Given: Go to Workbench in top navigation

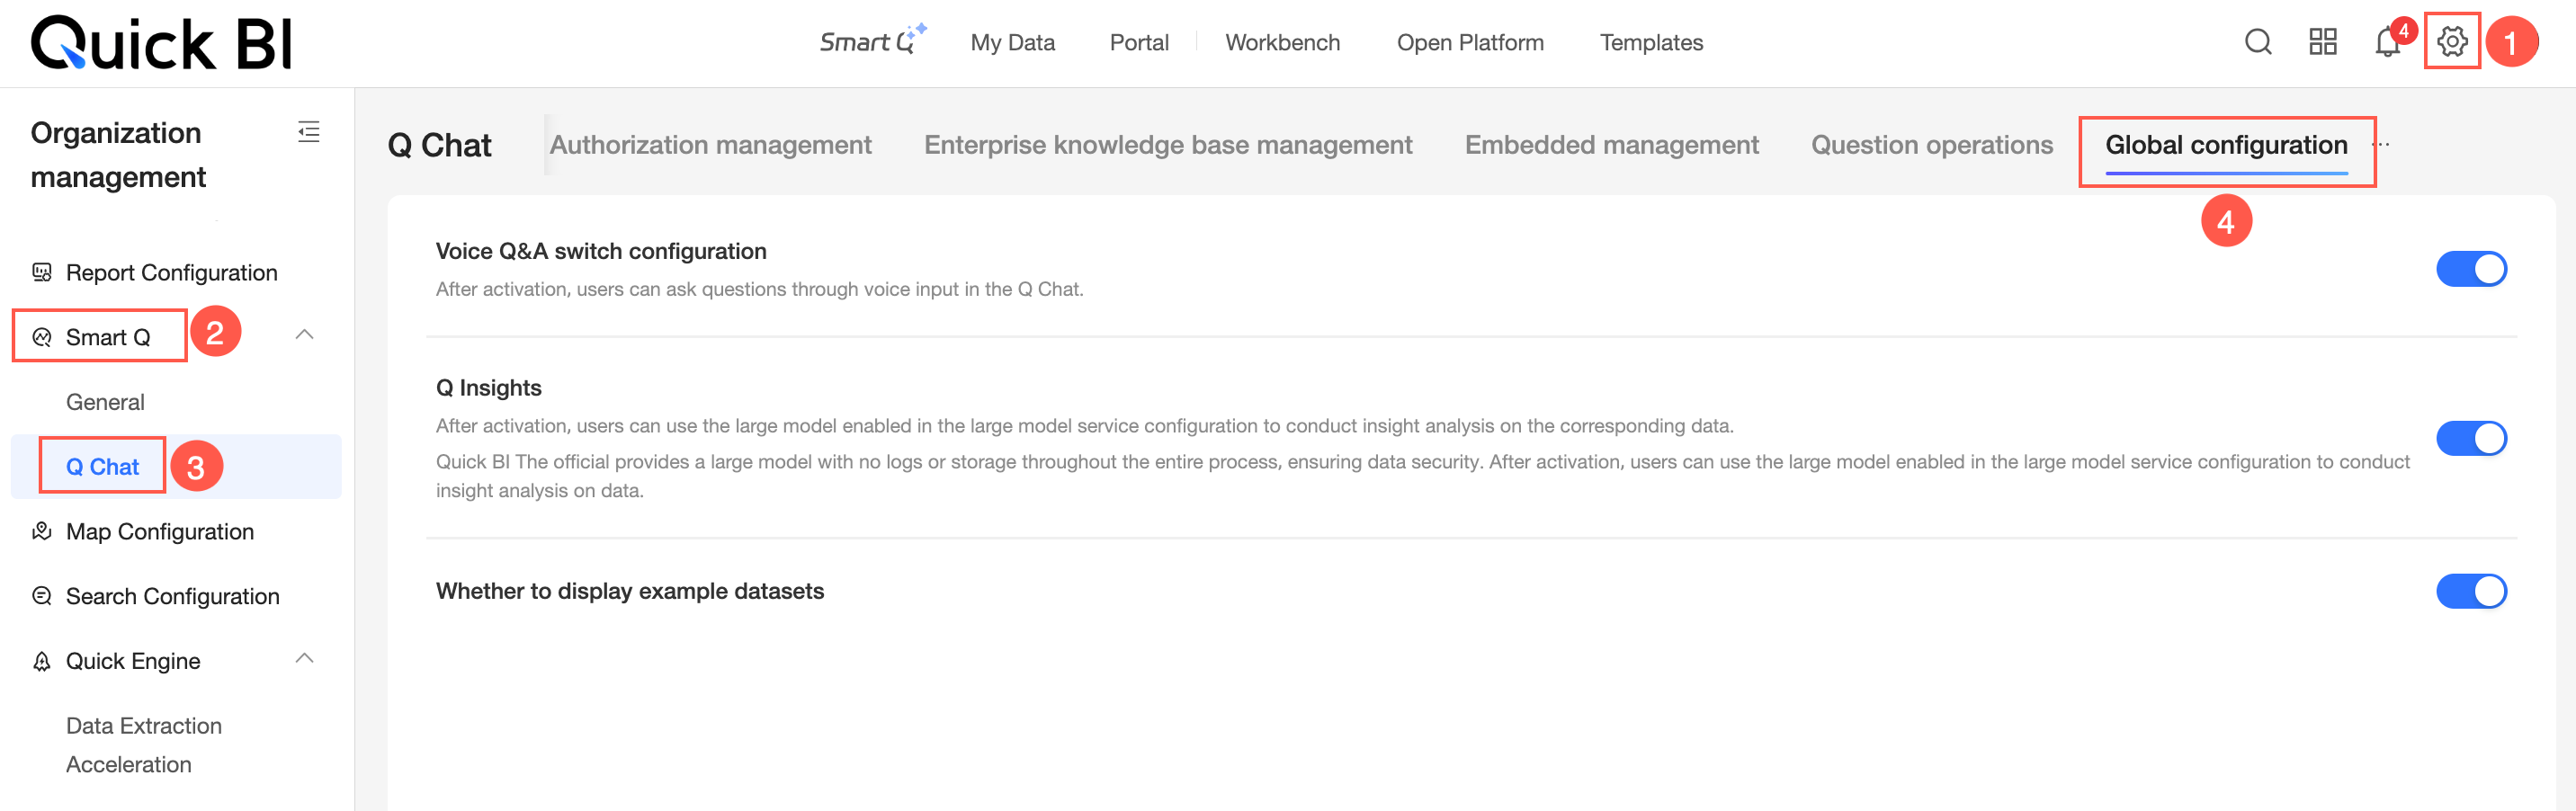Looking at the screenshot, I should pyautogui.click(x=1282, y=43).
